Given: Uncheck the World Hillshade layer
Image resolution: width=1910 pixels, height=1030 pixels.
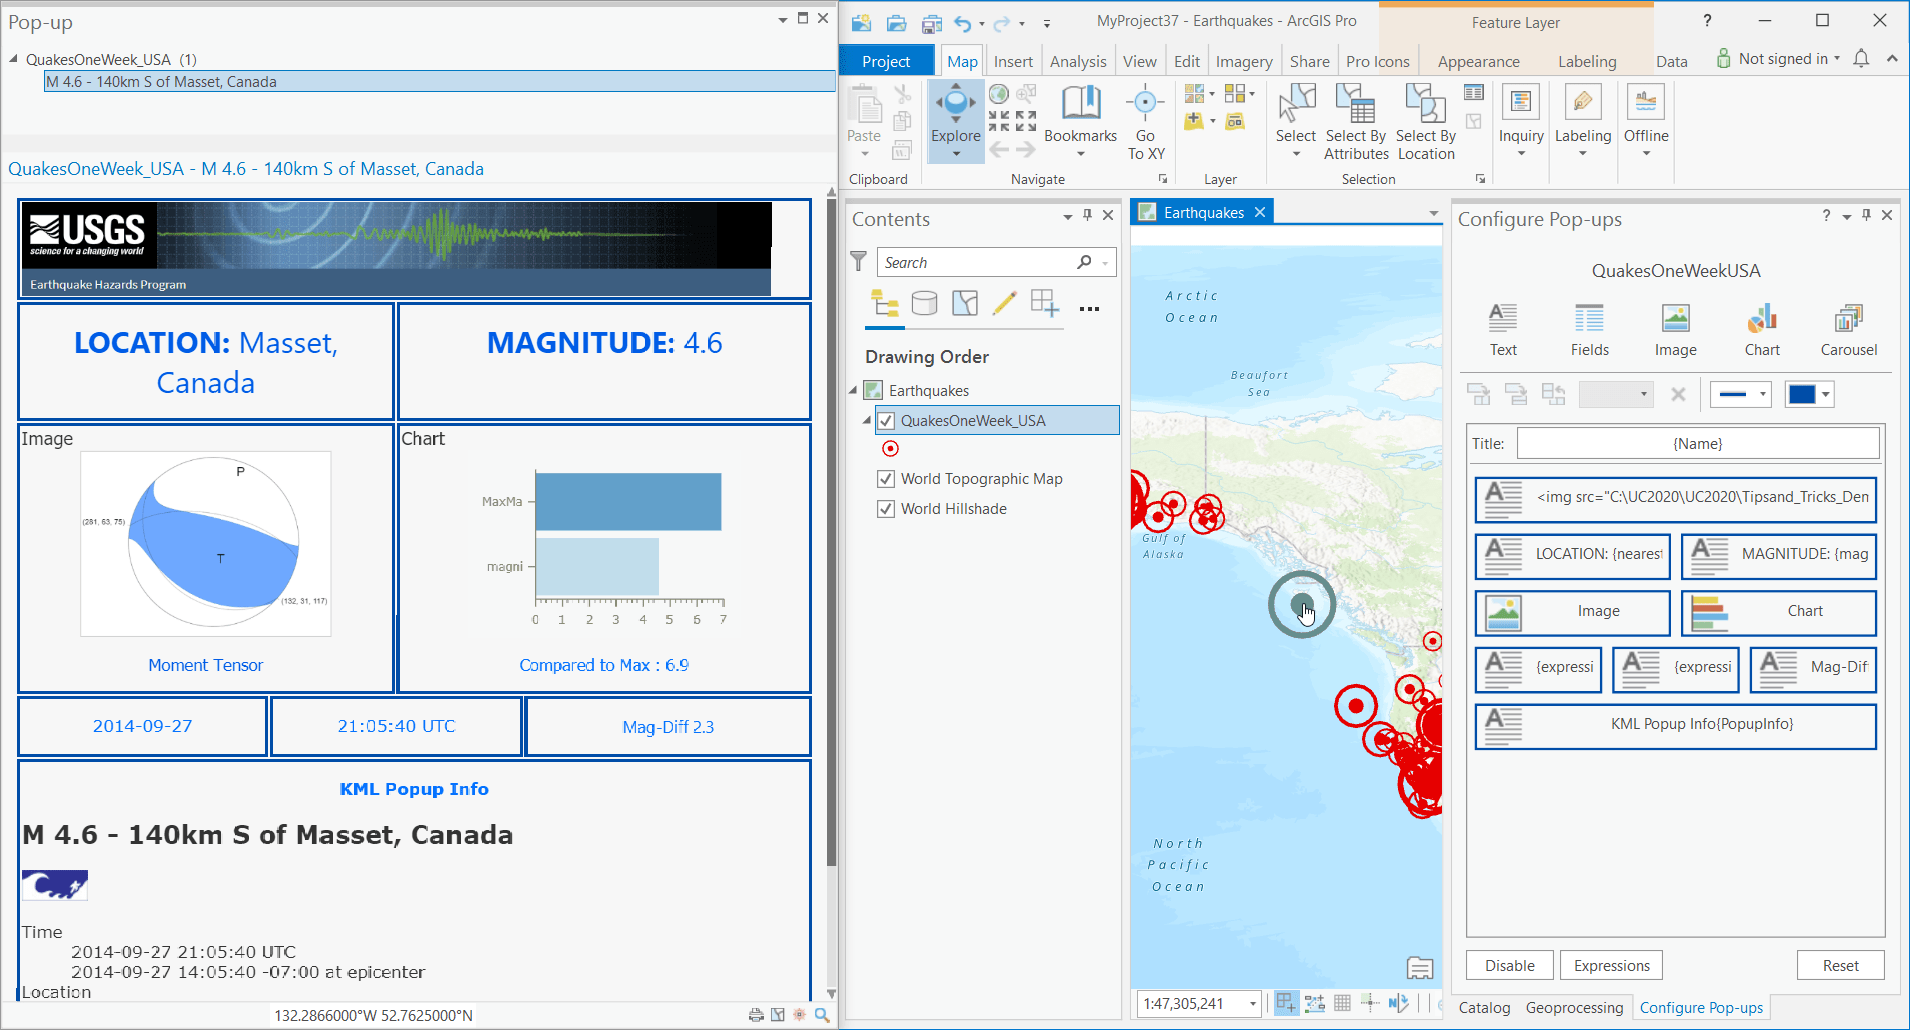Looking at the screenshot, I should point(885,509).
